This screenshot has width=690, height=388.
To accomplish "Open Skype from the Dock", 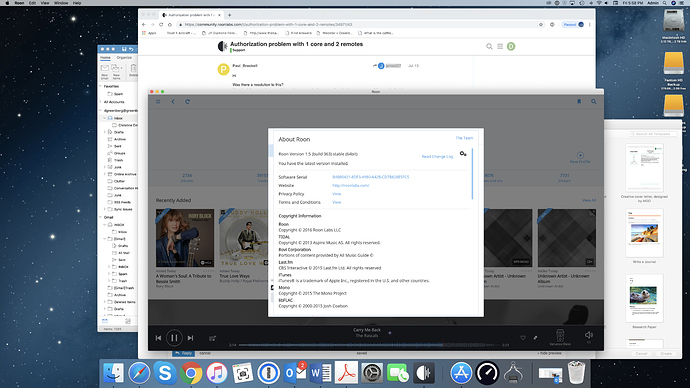I will (165, 373).
